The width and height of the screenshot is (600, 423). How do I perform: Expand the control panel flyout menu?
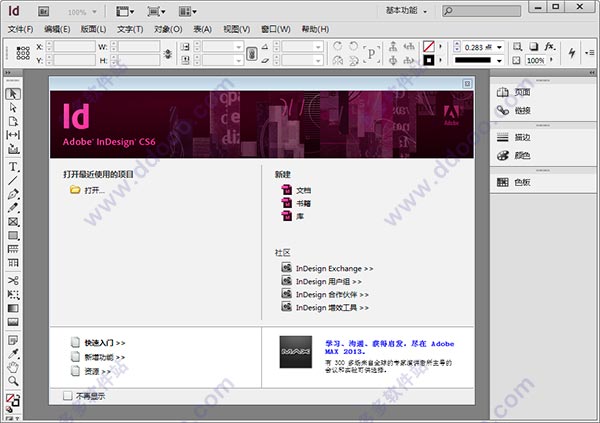[590, 53]
